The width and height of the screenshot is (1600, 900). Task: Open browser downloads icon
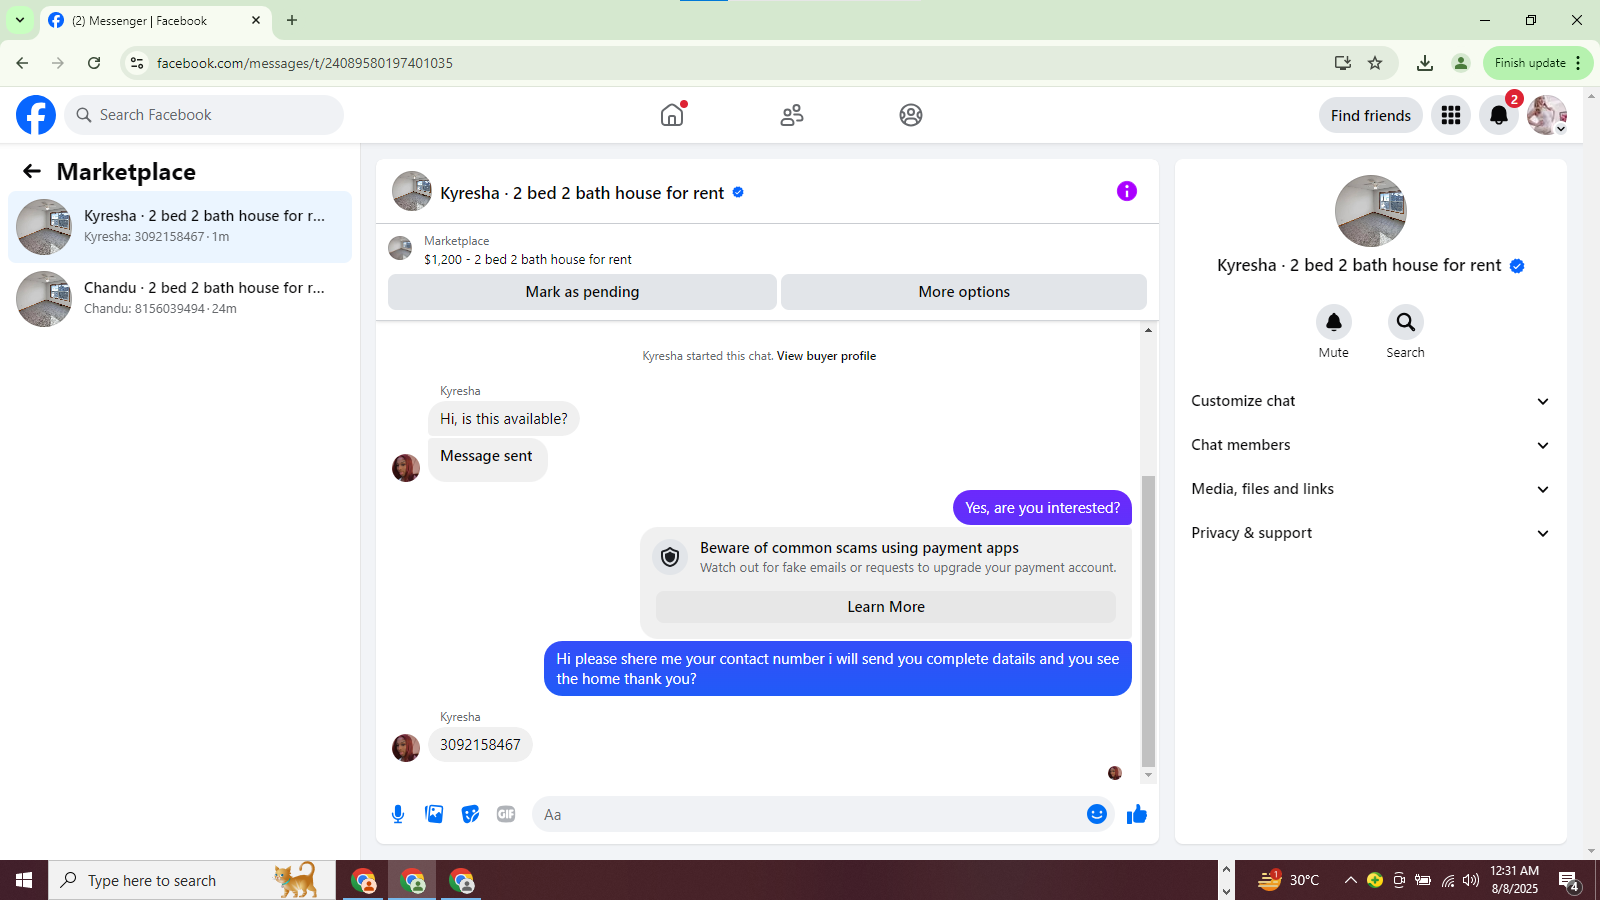click(x=1425, y=63)
